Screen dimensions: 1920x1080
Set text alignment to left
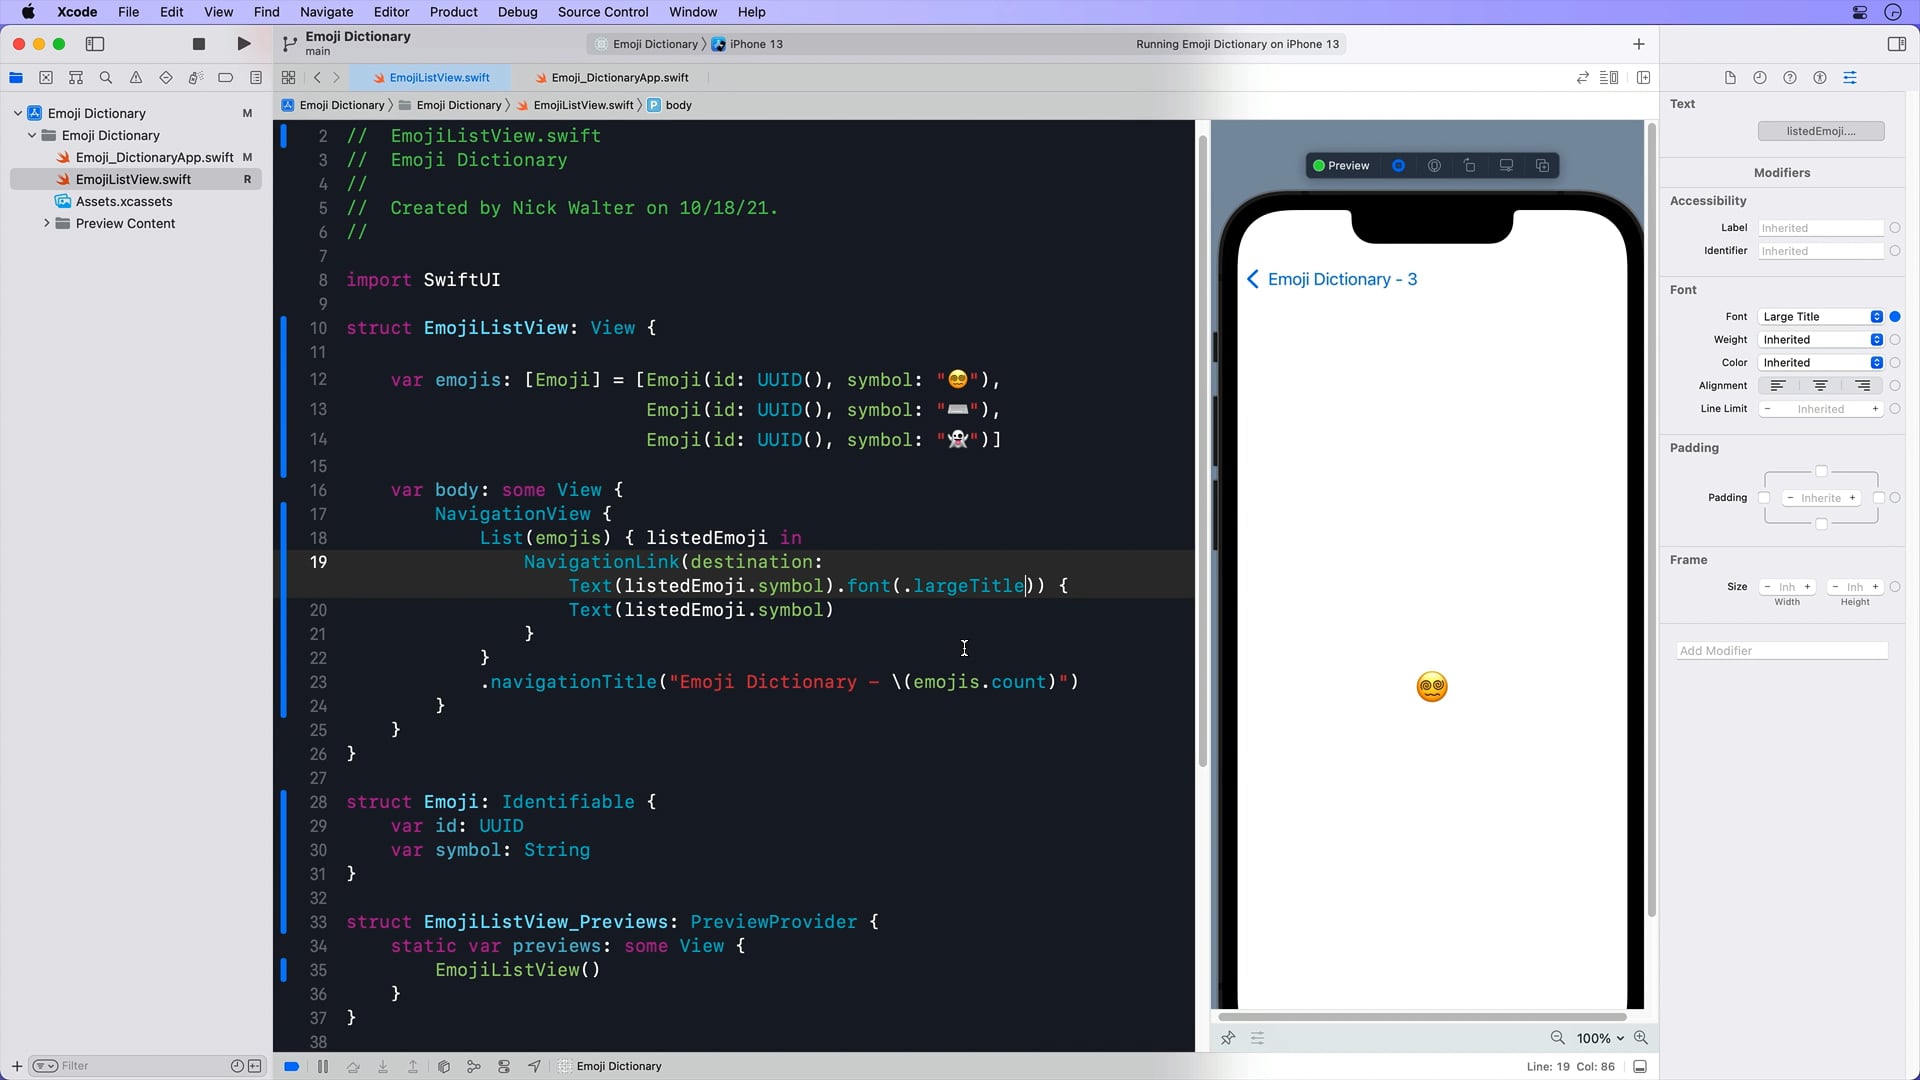point(1778,386)
